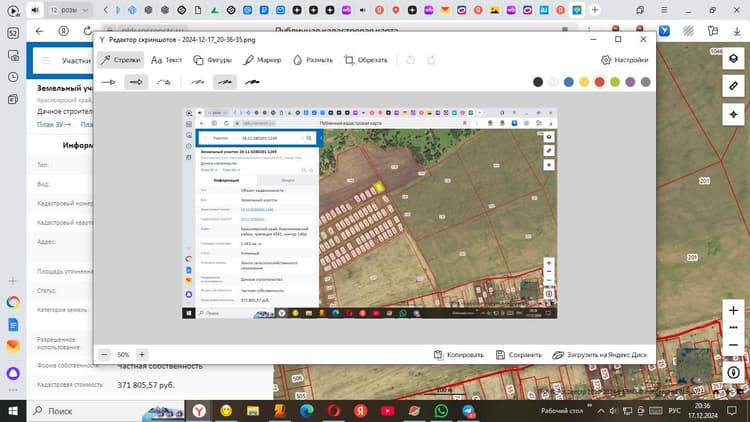Viewport: 750px width, 422px height.
Task: Select the Стрелки arrows tool
Action: tap(121, 60)
